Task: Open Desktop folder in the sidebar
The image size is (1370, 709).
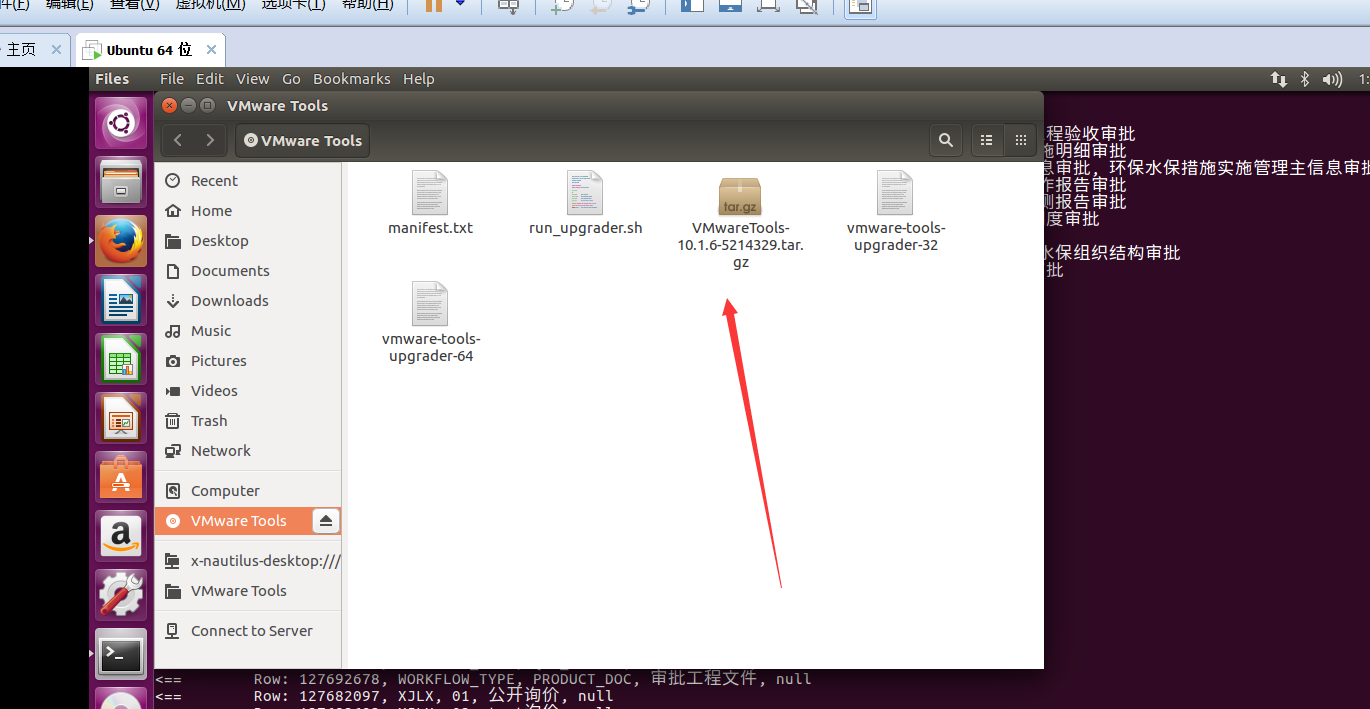Action: [x=248, y=241]
